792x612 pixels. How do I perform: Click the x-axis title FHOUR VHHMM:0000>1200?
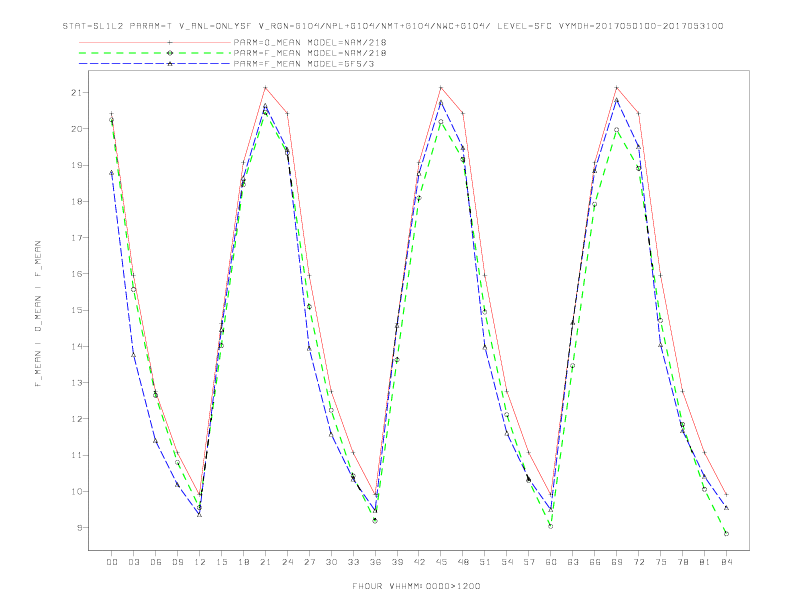tap(416, 586)
